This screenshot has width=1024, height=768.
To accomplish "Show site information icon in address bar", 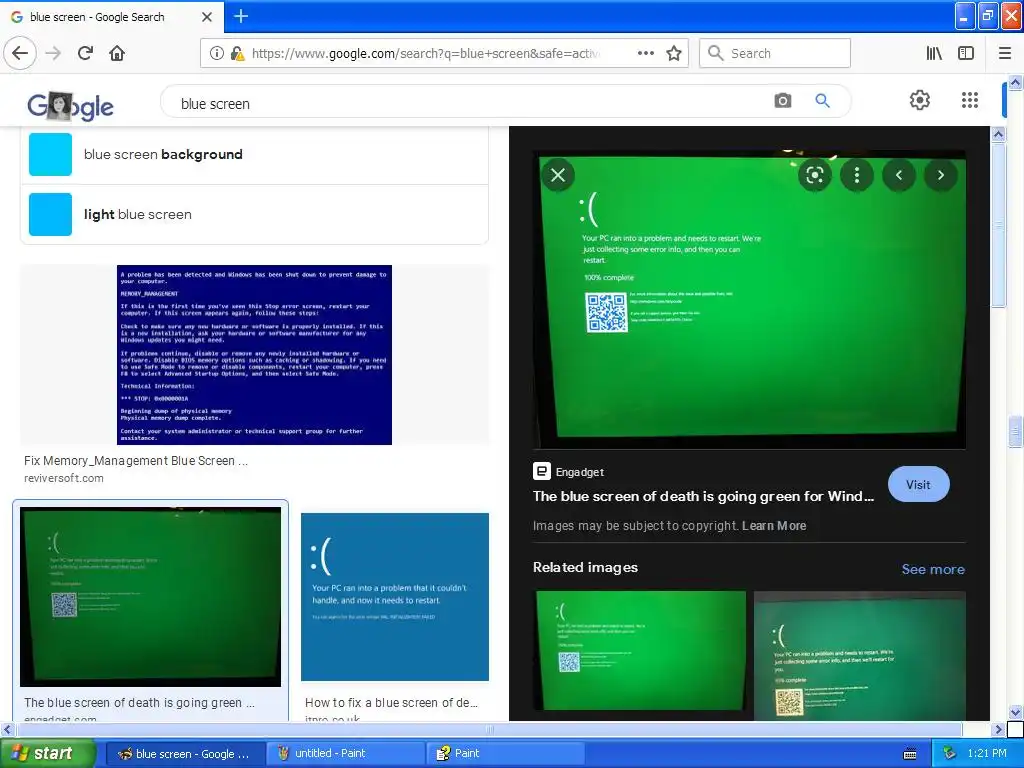I will [x=216, y=54].
